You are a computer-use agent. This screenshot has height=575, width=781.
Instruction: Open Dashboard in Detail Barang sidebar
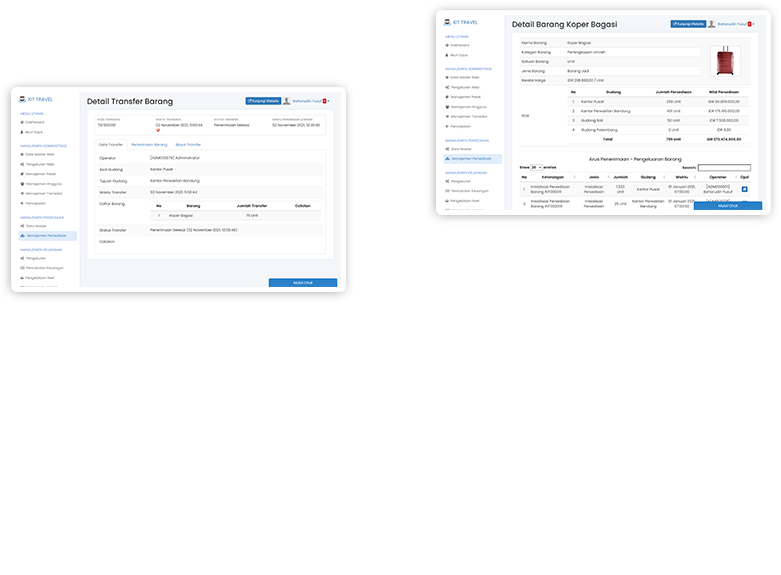click(x=460, y=45)
